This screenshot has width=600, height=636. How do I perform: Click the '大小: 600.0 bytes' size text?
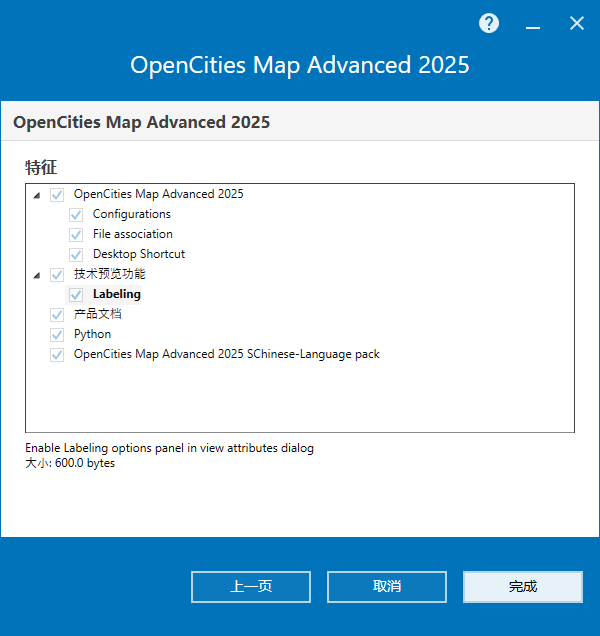[70, 463]
